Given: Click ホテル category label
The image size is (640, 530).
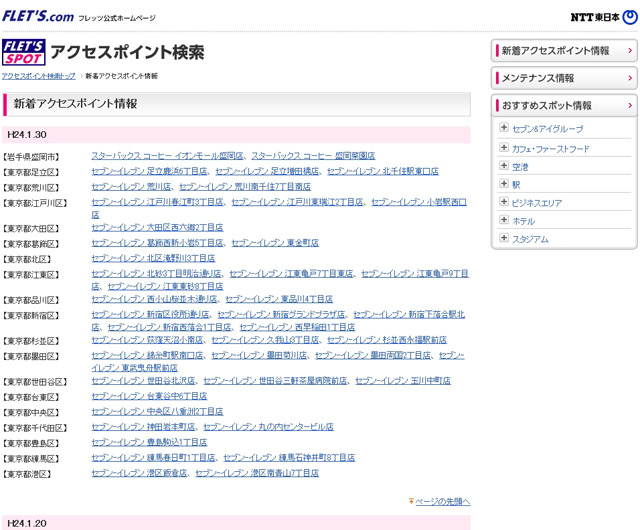Looking at the screenshot, I should coord(524,221).
